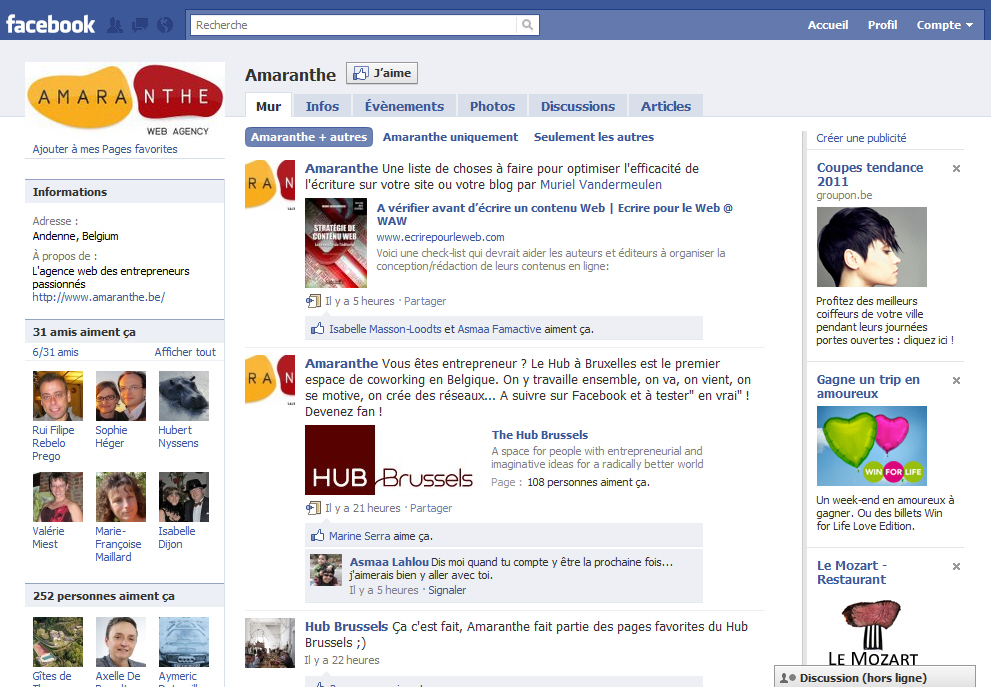Switch to the Articles tab
The height and width of the screenshot is (687, 991).
pos(666,106)
